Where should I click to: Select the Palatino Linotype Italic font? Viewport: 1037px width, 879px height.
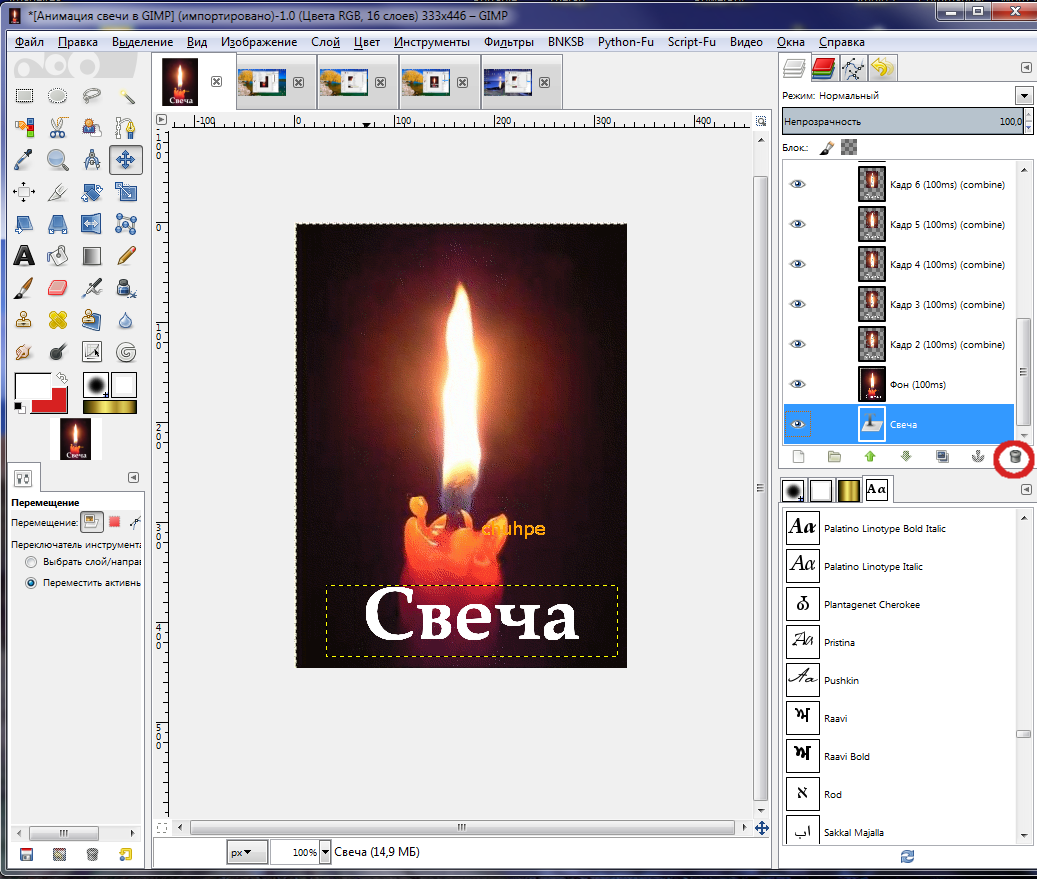point(869,566)
